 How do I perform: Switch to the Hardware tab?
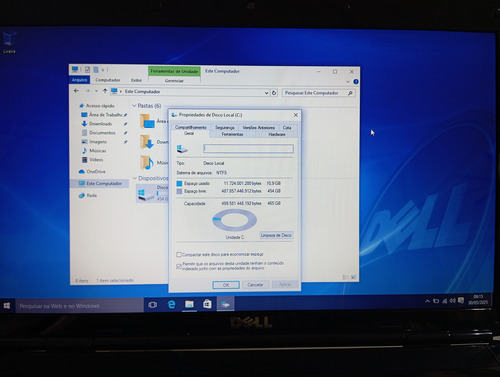coord(277,134)
